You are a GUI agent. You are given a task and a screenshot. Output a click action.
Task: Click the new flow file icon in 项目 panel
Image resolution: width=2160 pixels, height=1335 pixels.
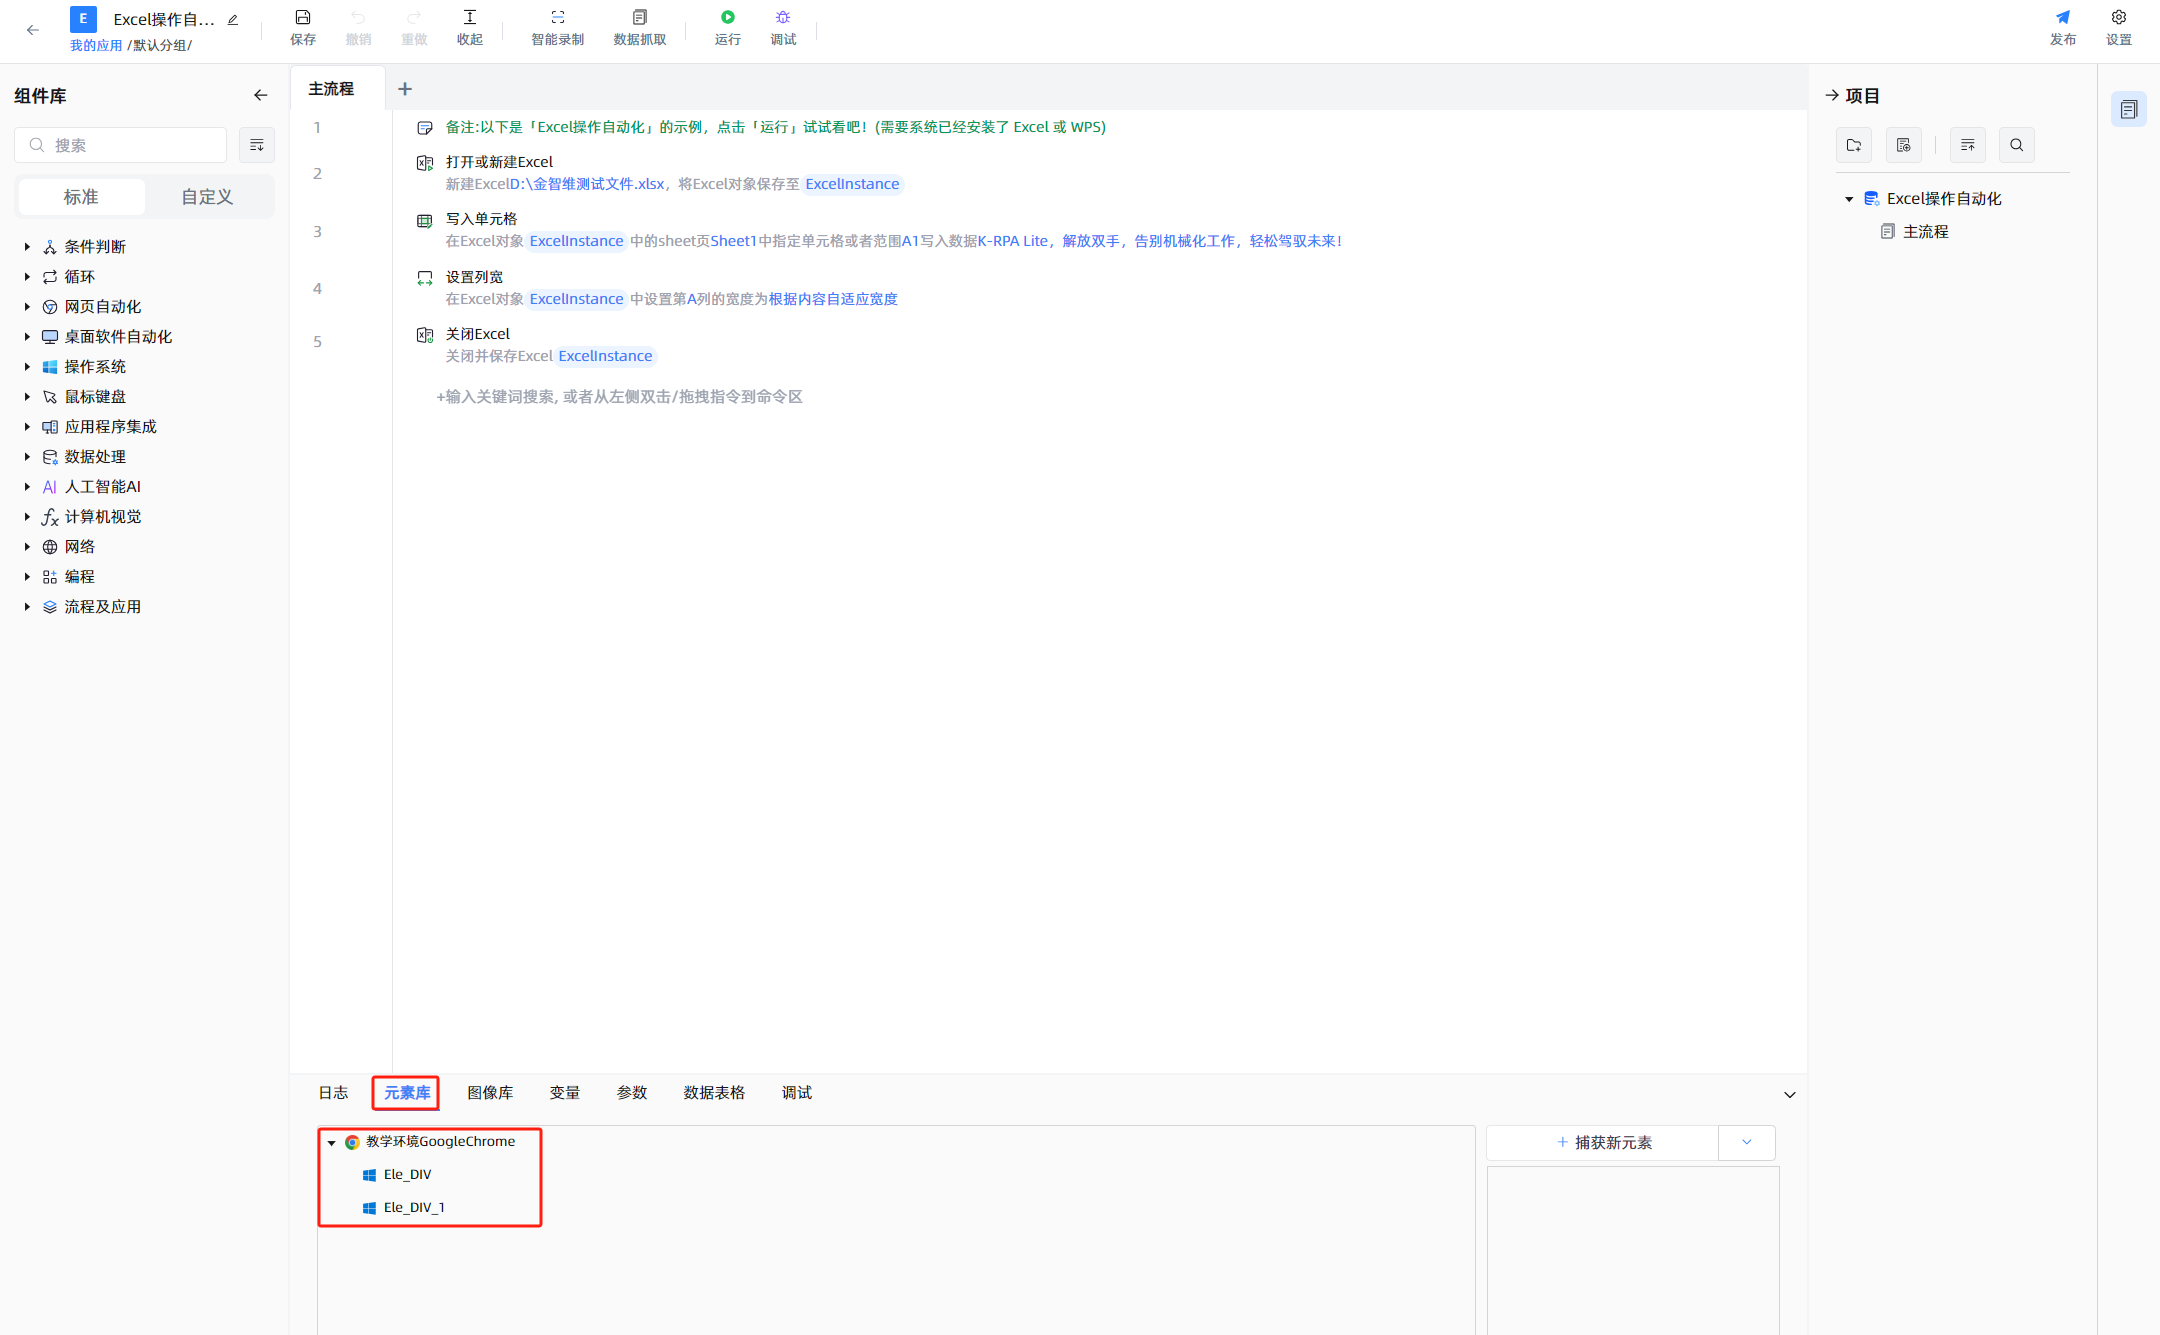point(1904,146)
